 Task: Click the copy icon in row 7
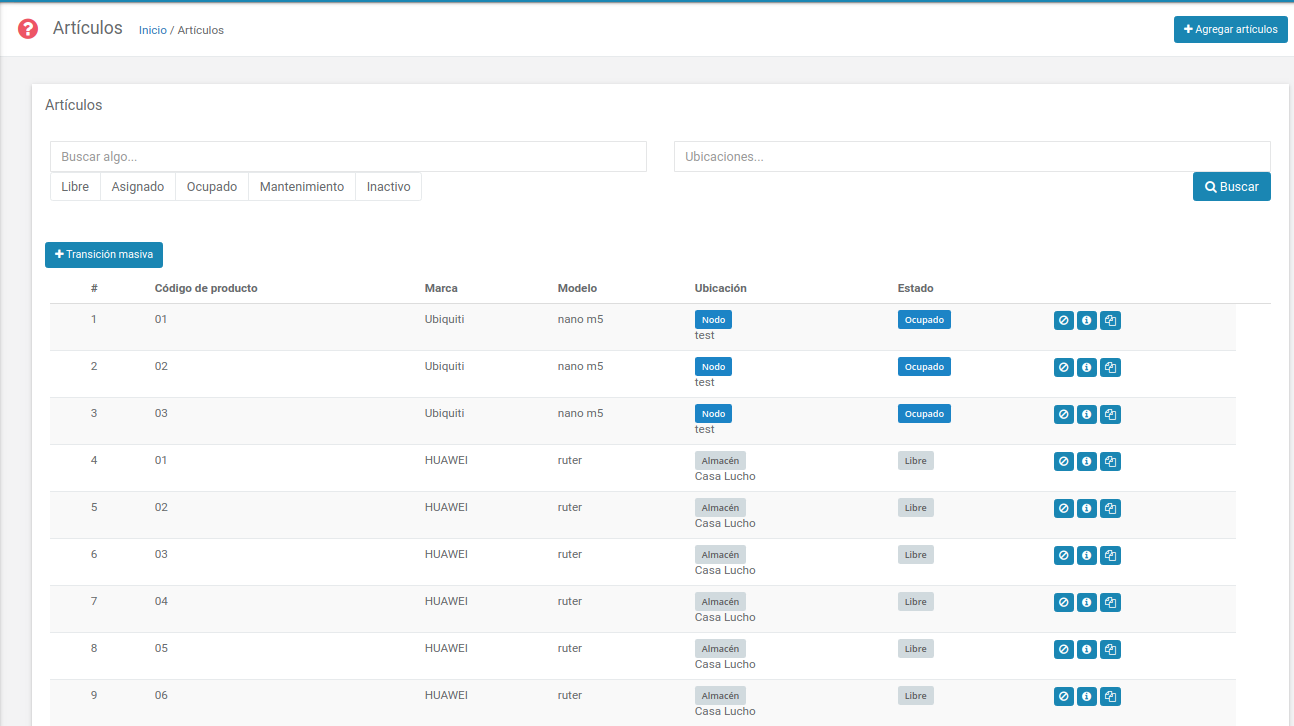1110,603
